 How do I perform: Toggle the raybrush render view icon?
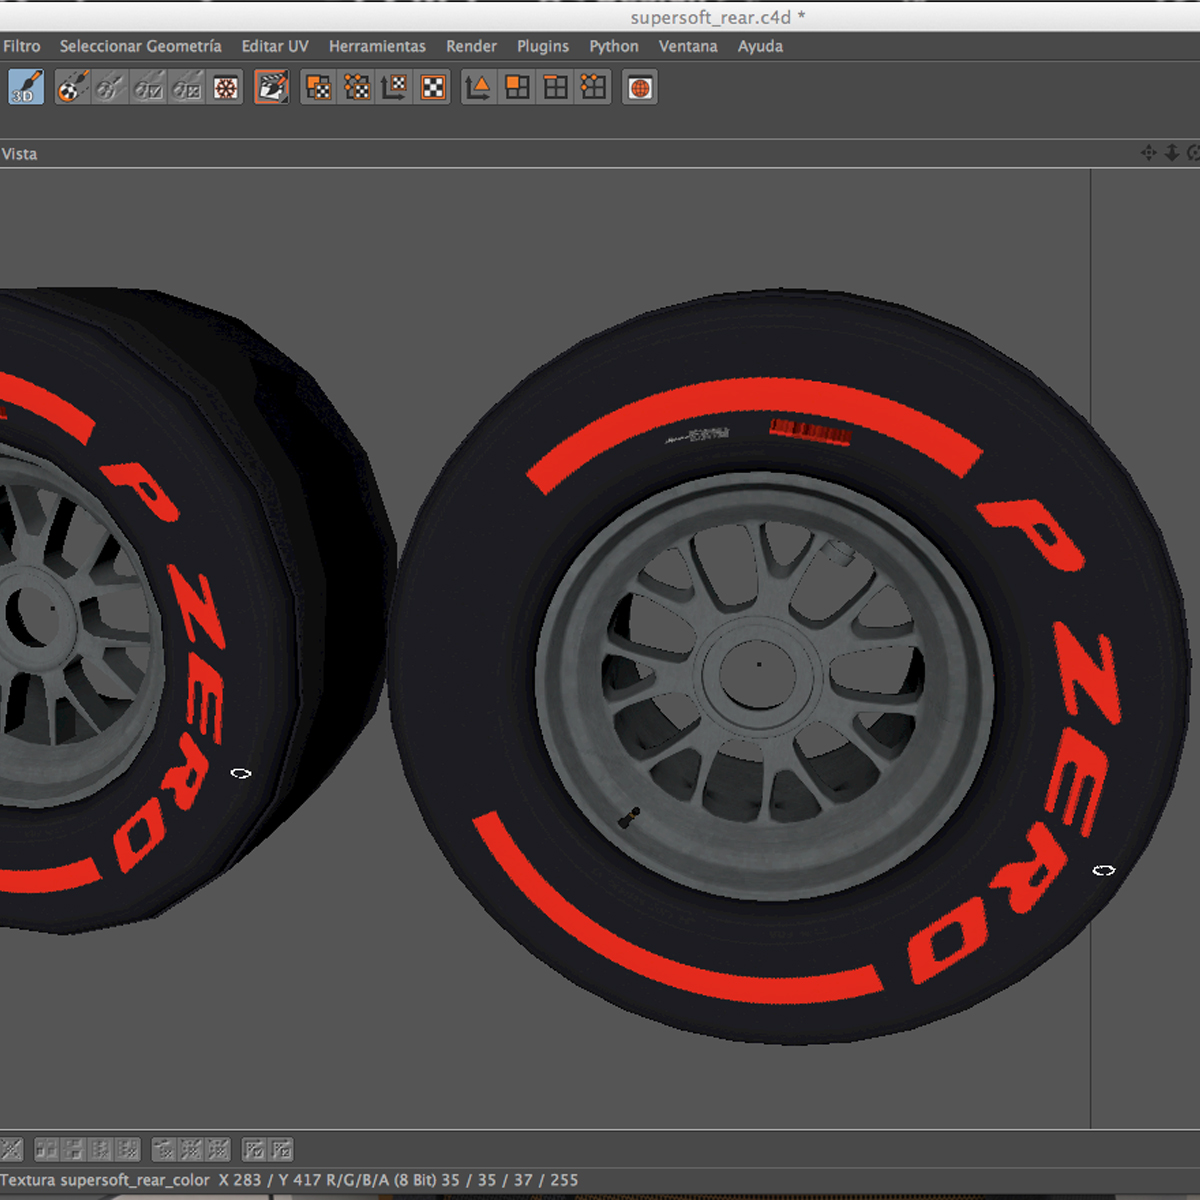click(x=272, y=88)
